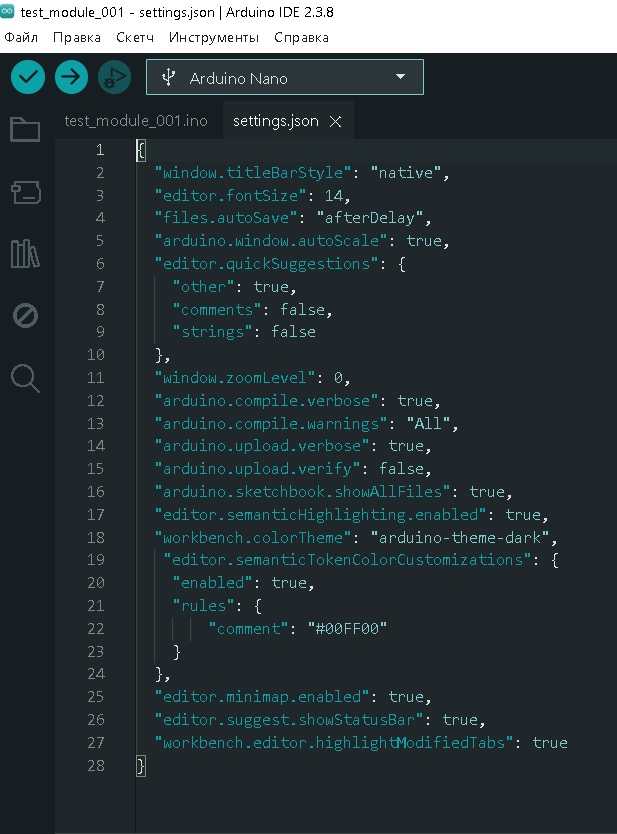
Task: Click the "#00FF00" color value
Action: 347,629
